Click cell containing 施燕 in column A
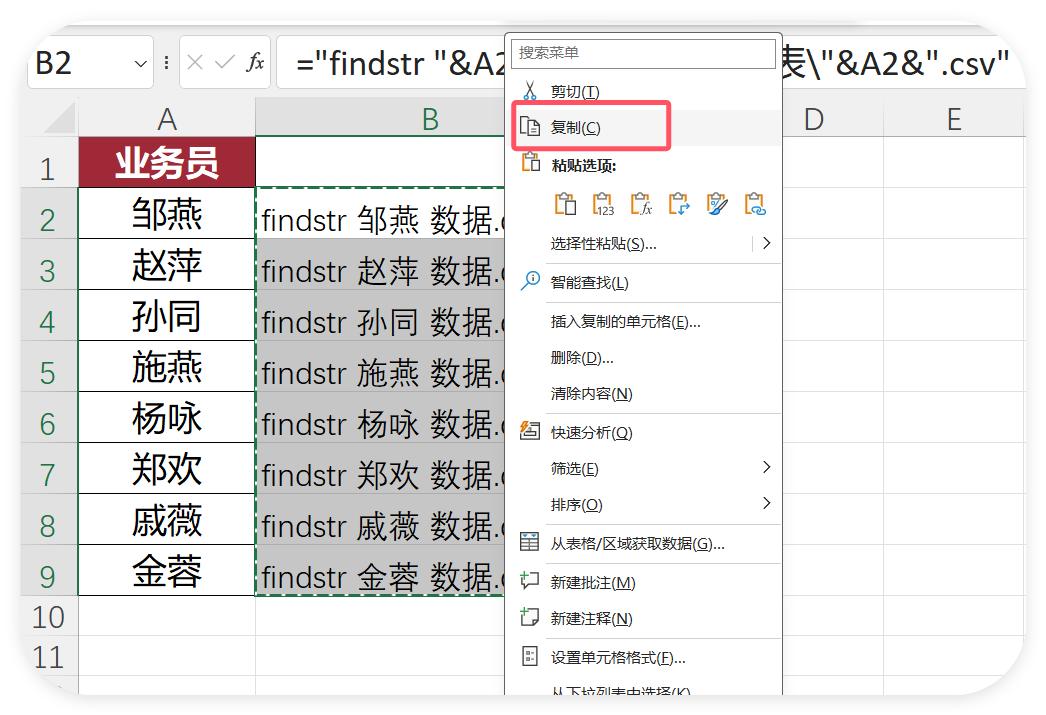This screenshot has width=1046, height=715. pyautogui.click(x=167, y=366)
